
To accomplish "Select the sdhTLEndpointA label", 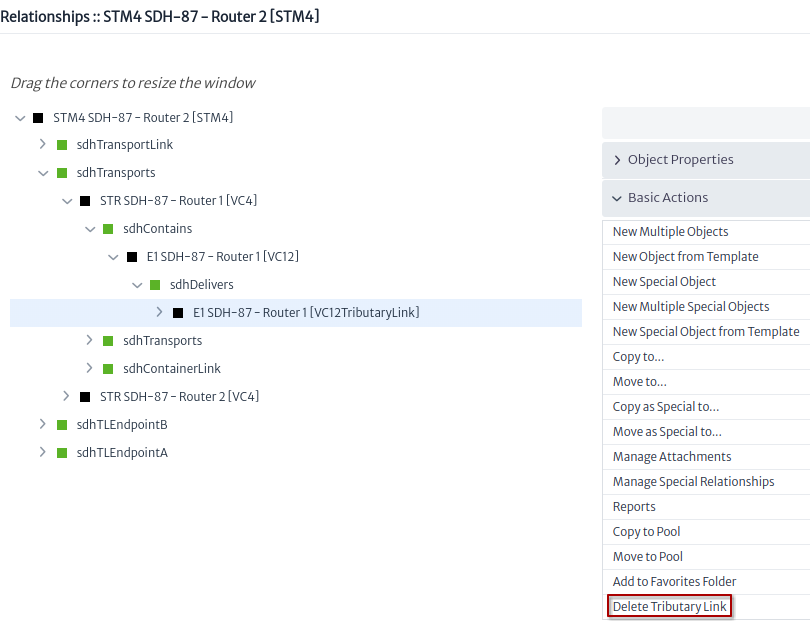I will click(122, 453).
